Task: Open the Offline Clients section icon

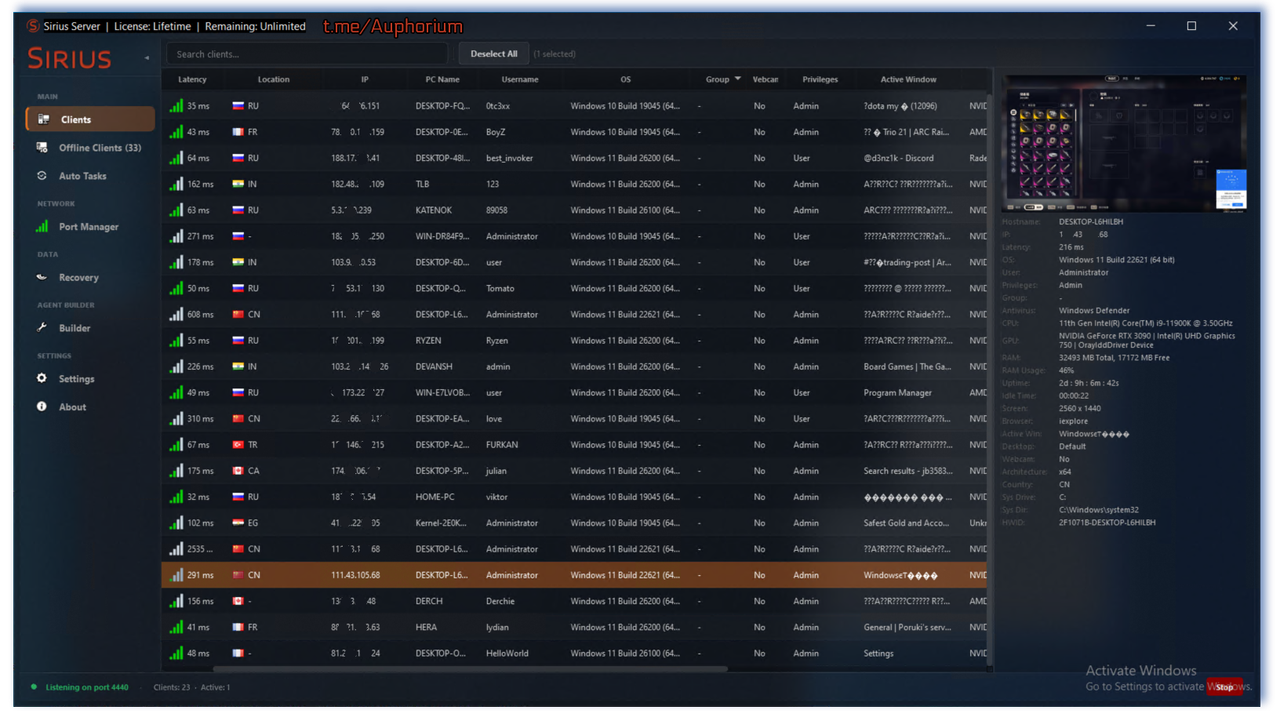Action: click(42, 147)
